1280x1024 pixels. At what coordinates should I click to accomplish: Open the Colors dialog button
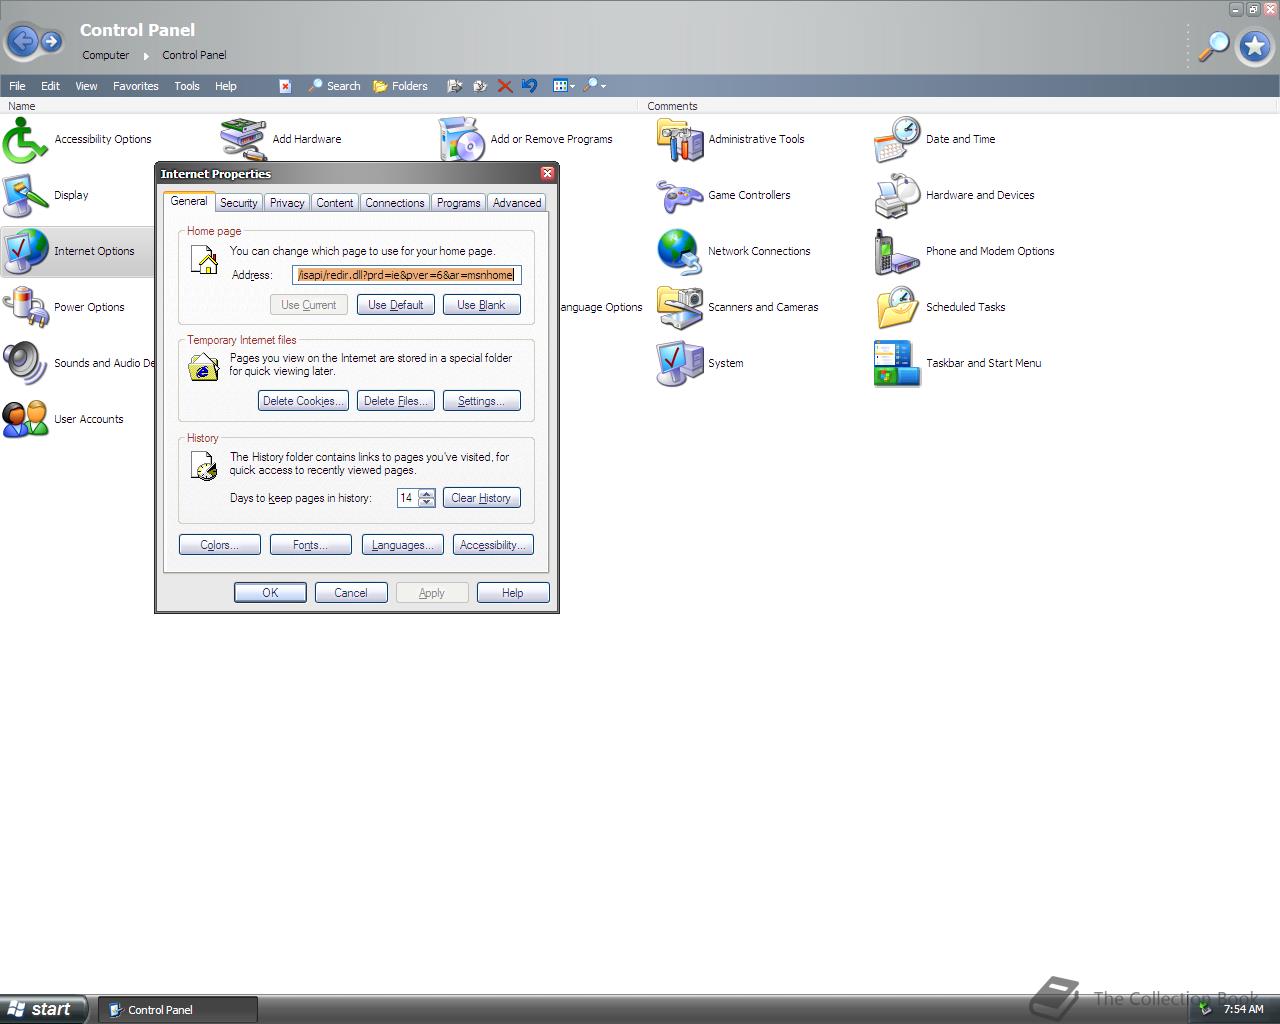pos(220,545)
